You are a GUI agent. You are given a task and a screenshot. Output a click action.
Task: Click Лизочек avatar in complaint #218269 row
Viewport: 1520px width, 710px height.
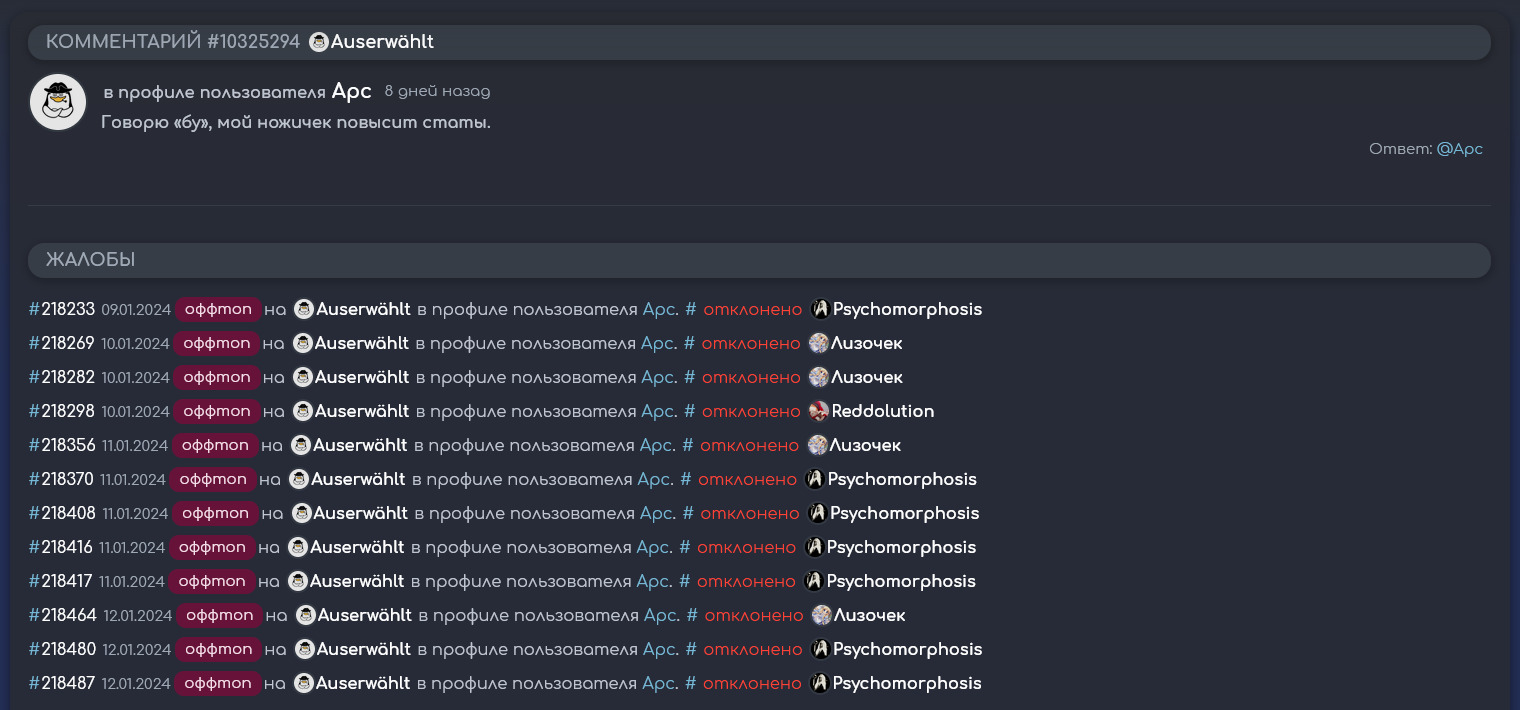point(818,344)
